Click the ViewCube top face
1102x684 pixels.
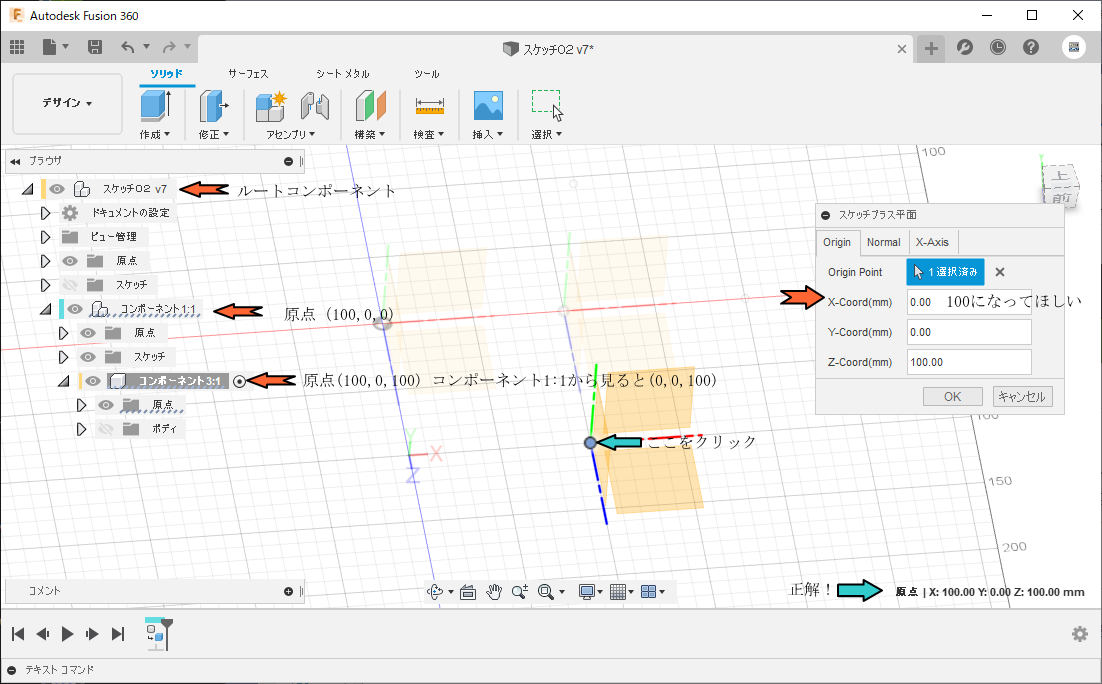[x=1059, y=175]
